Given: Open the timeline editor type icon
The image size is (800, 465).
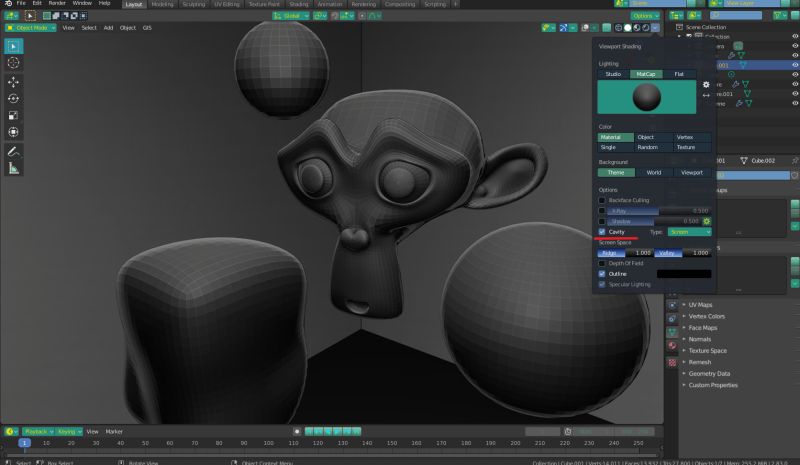Looking at the screenshot, I should coord(11,432).
